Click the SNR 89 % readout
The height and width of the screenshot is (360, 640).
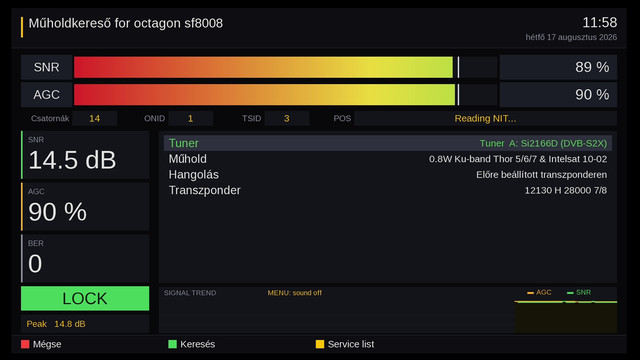[558, 67]
